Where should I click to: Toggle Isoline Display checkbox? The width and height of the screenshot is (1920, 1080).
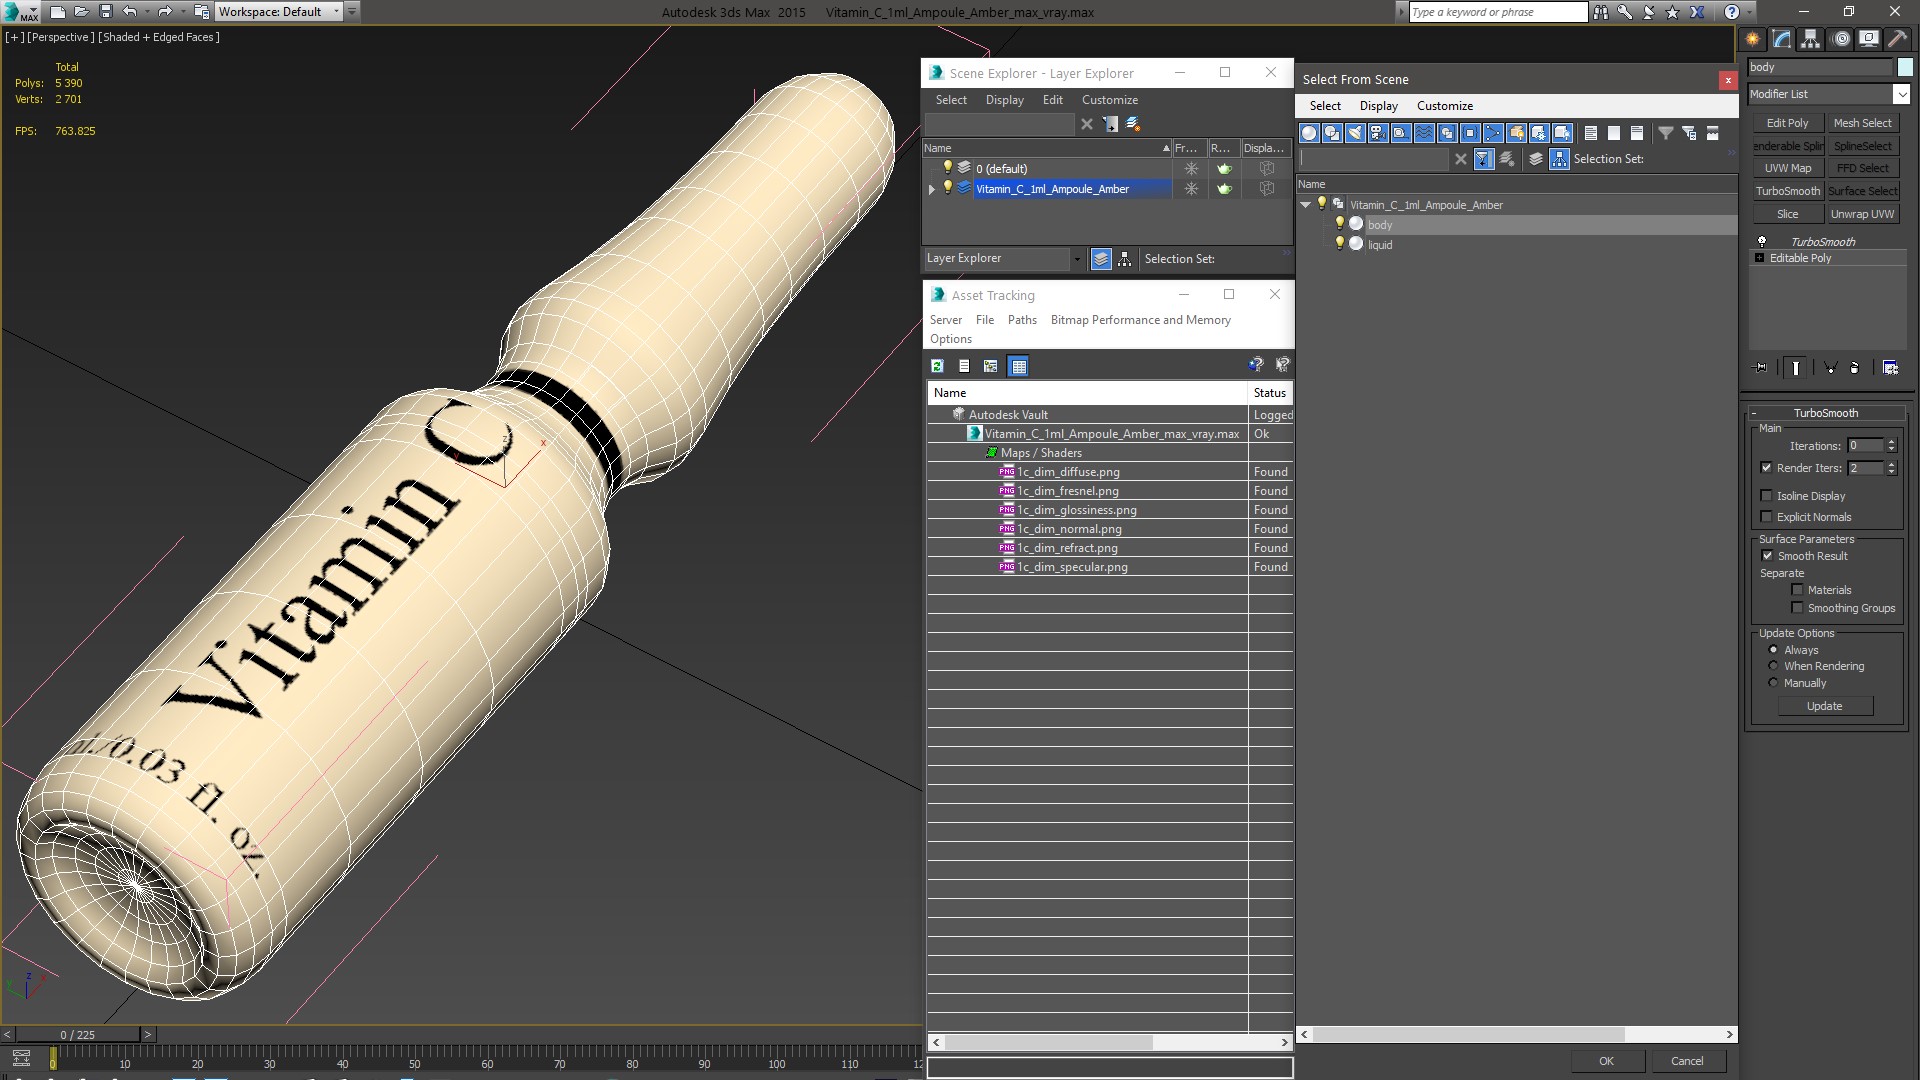coord(1767,496)
